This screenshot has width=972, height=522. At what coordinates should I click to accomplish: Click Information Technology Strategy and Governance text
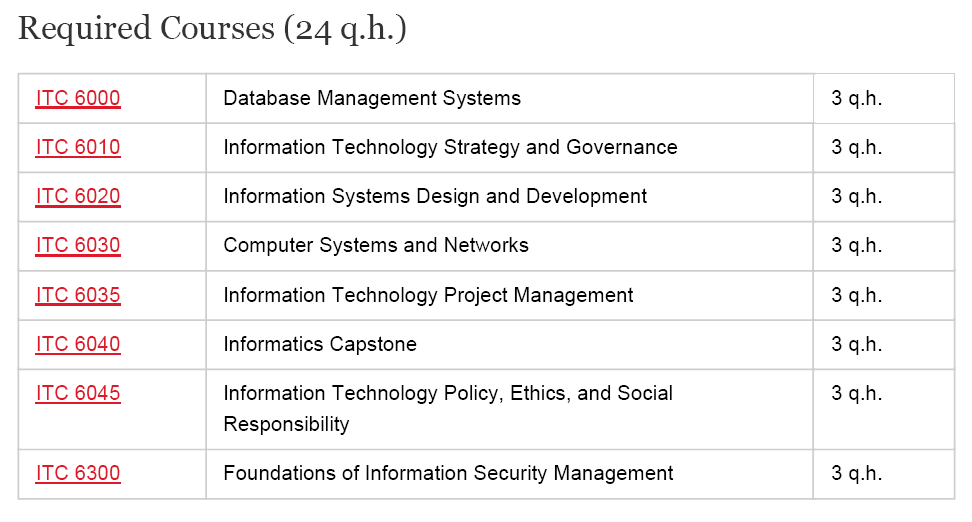(x=450, y=147)
